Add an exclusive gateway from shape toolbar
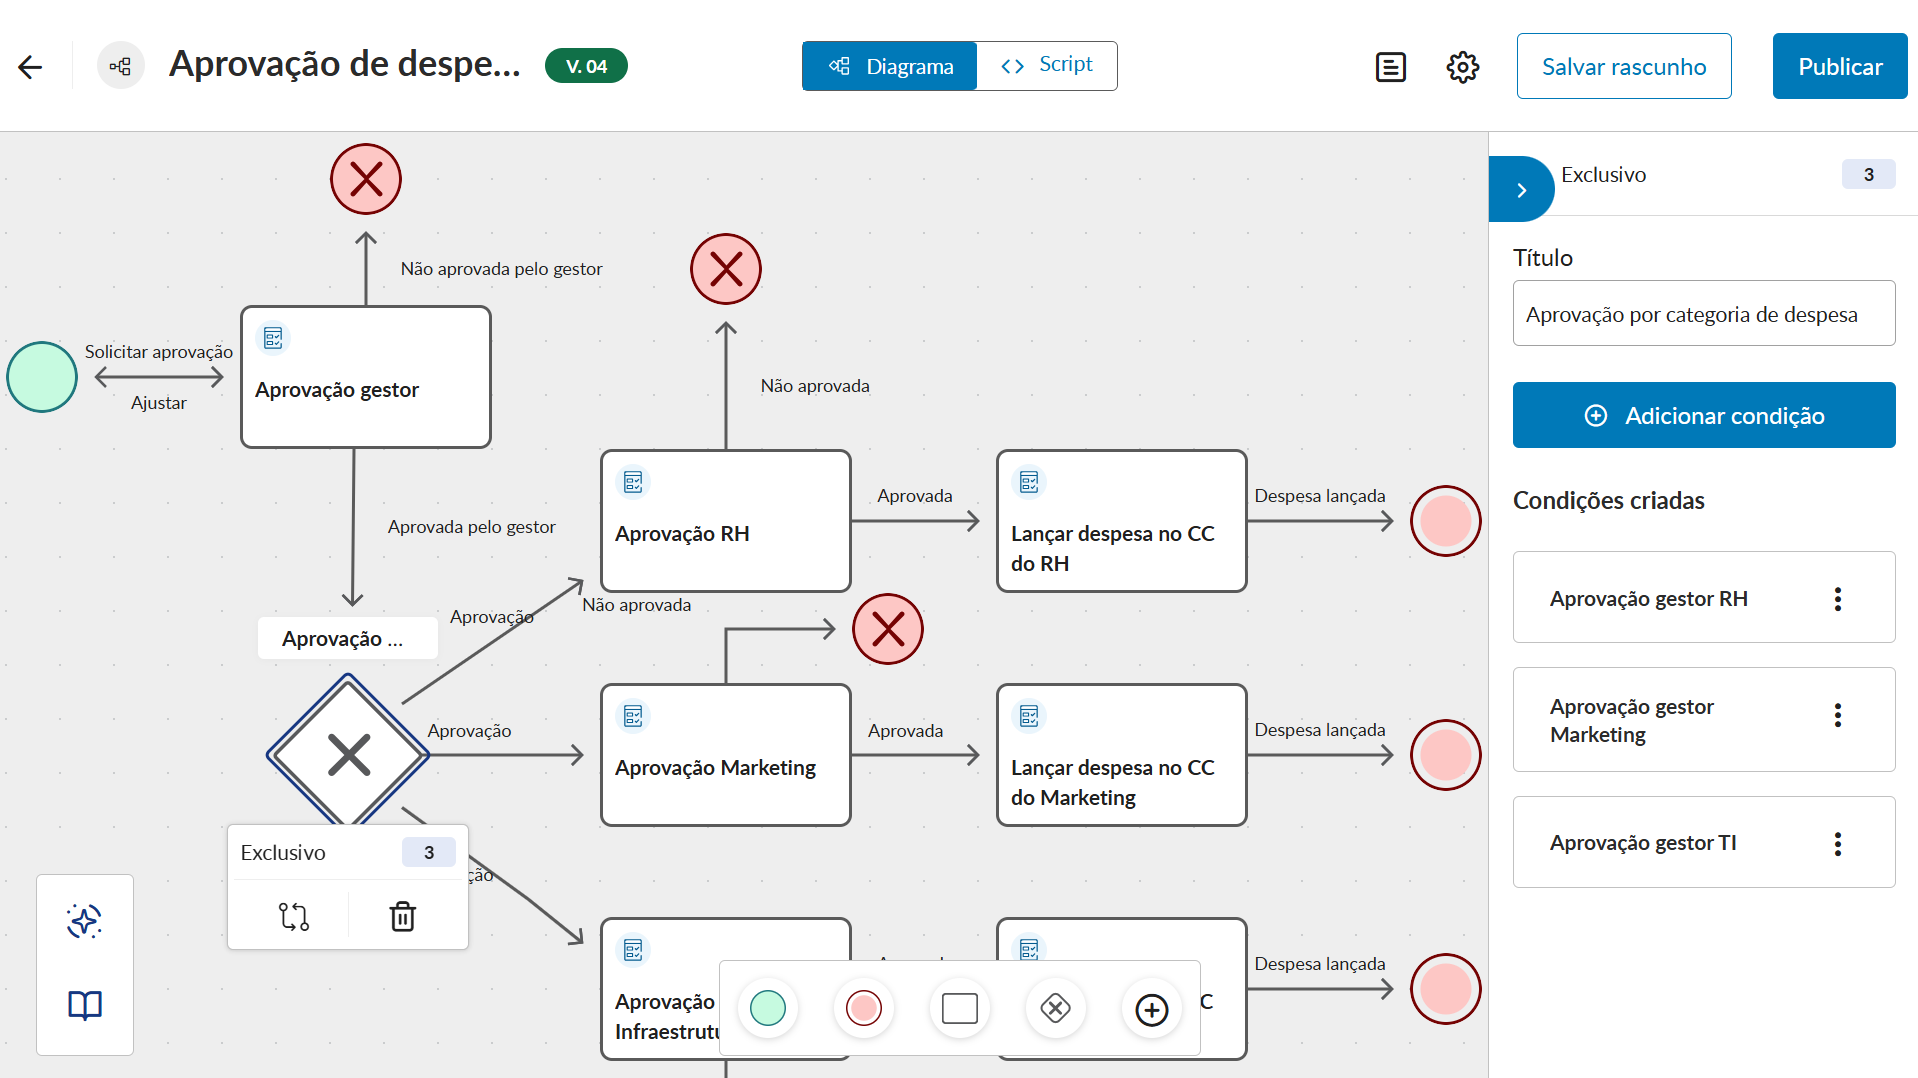Image resolution: width=1918 pixels, height=1078 pixels. point(1055,1009)
